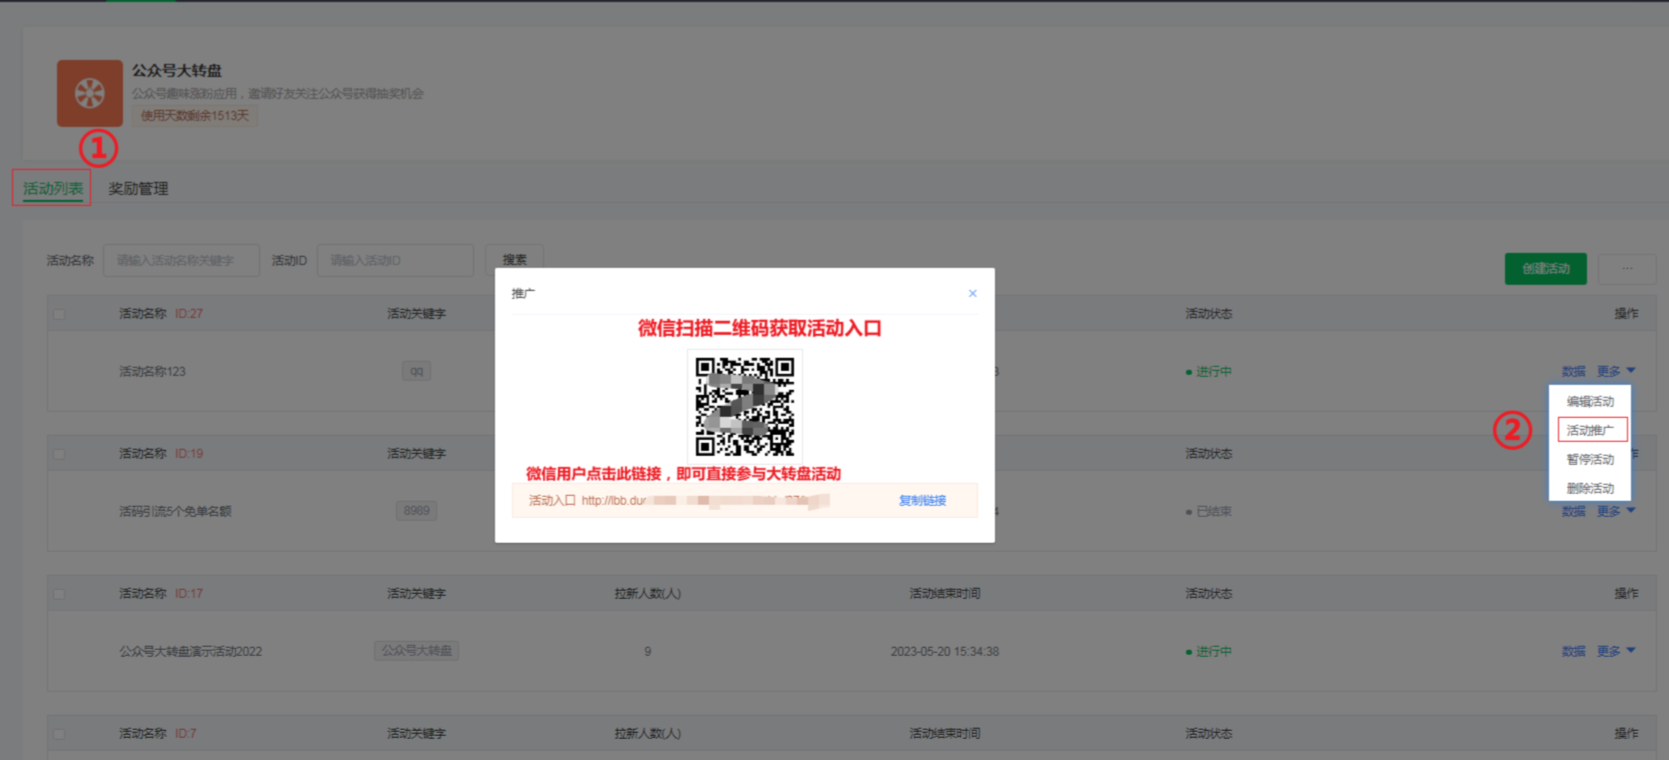Choose 活动推广 in the dropdown menu
The width and height of the screenshot is (1669, 760).
(x=1592, y=430)
